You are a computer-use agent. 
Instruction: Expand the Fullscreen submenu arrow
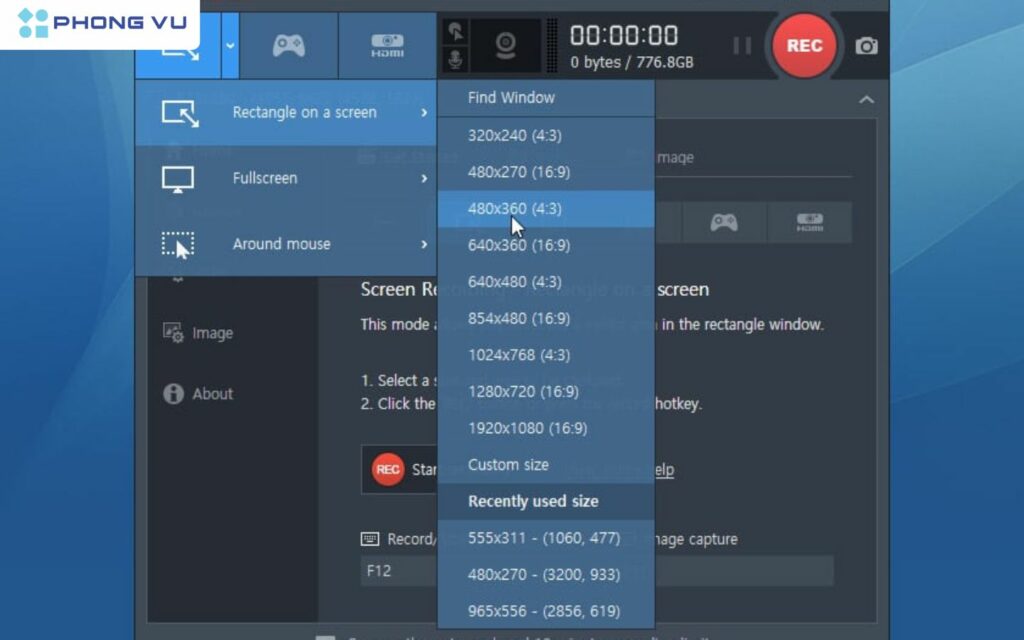[424, 179]
